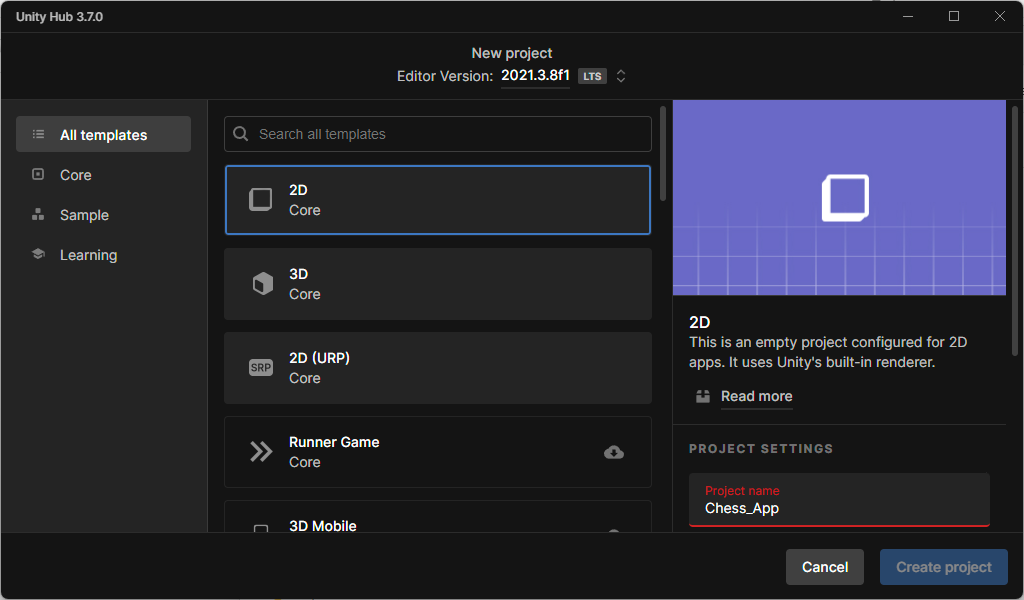Click the 2D template preview image

click(x=839, y=197)
